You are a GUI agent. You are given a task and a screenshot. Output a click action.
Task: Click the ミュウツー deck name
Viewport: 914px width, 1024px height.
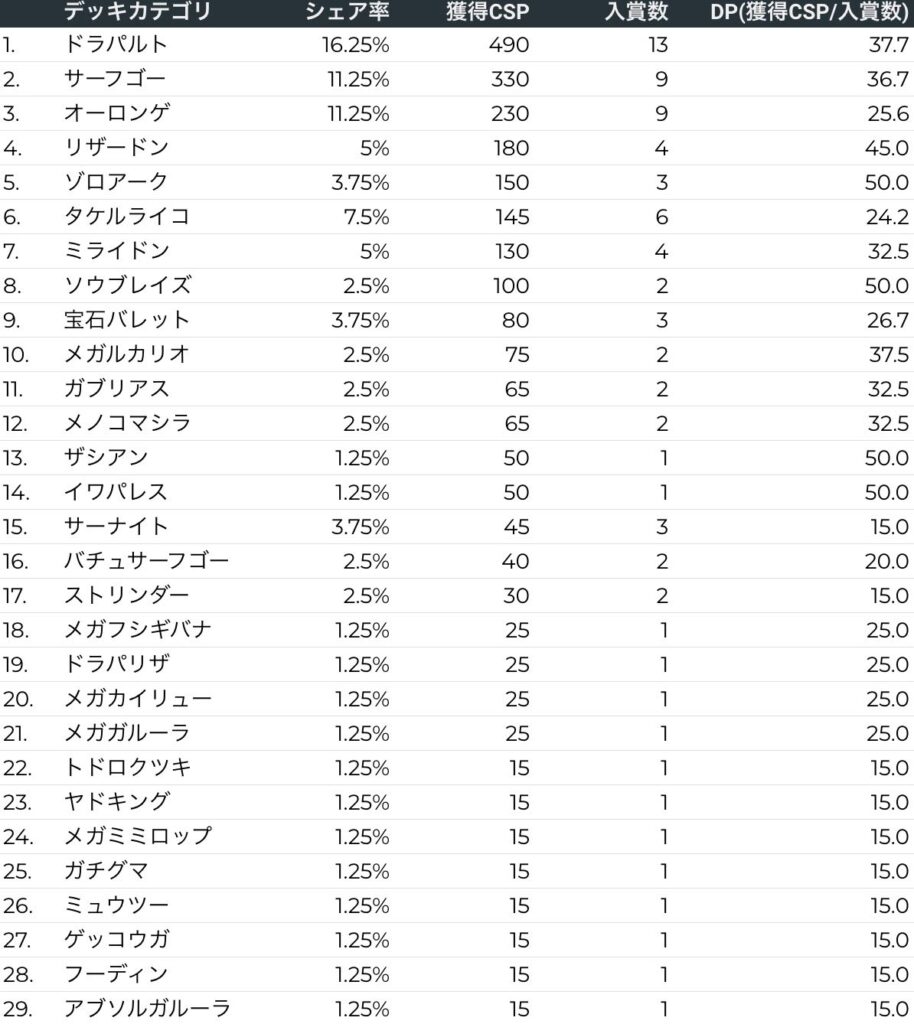point(115,905)
